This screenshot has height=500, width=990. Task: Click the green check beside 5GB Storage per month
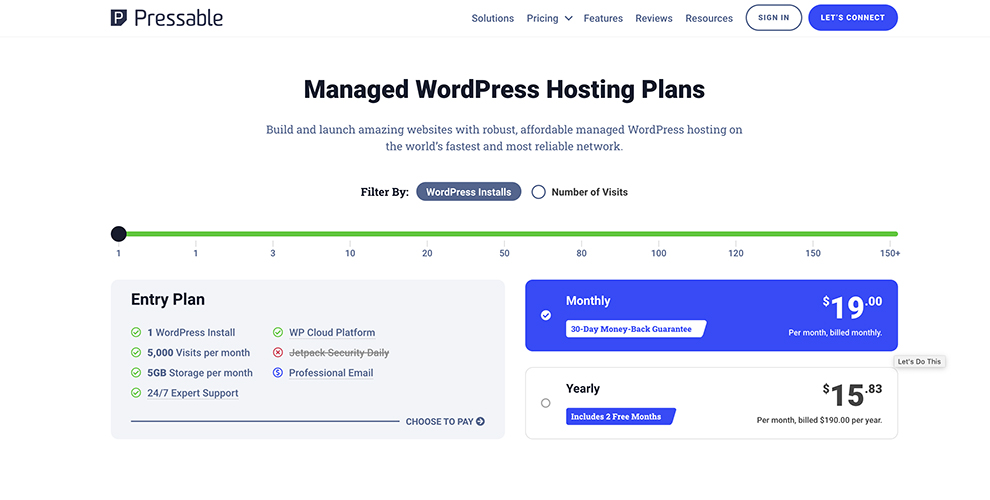(136, 372)
